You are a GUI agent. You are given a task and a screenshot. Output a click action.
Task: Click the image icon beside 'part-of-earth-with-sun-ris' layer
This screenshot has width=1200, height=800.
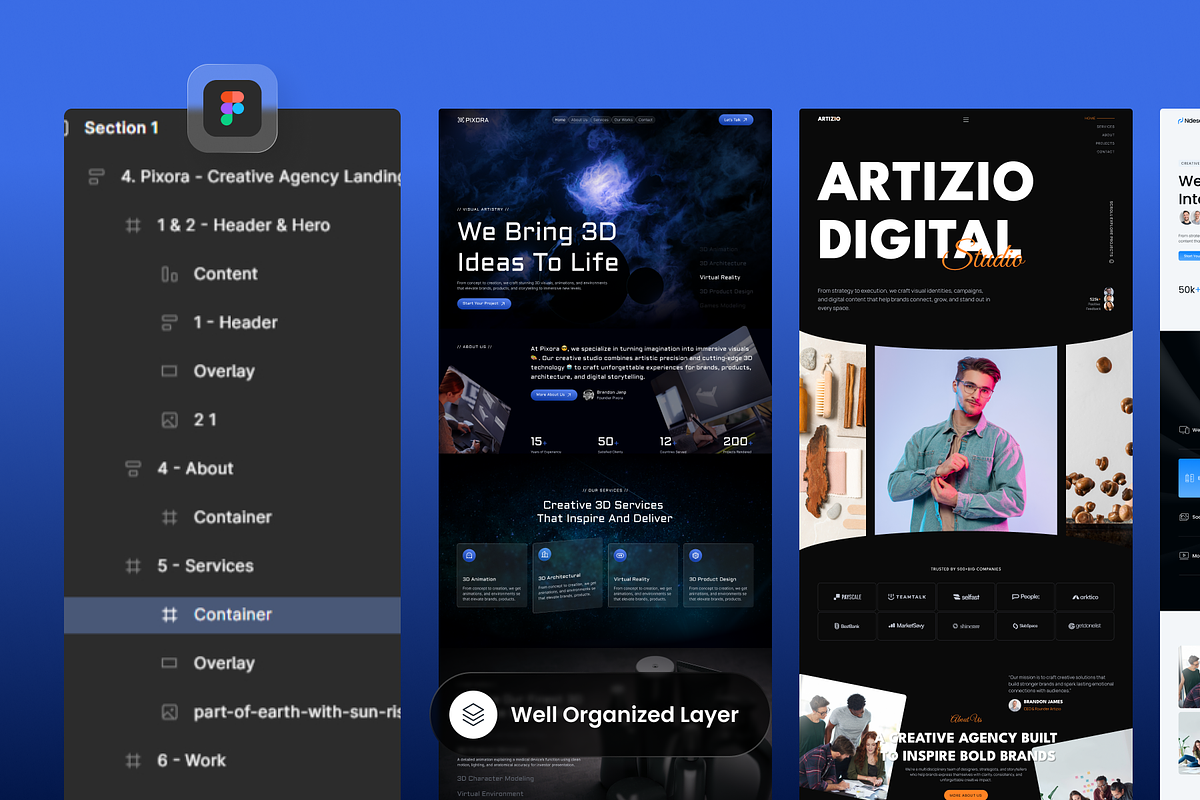[170, 712]
